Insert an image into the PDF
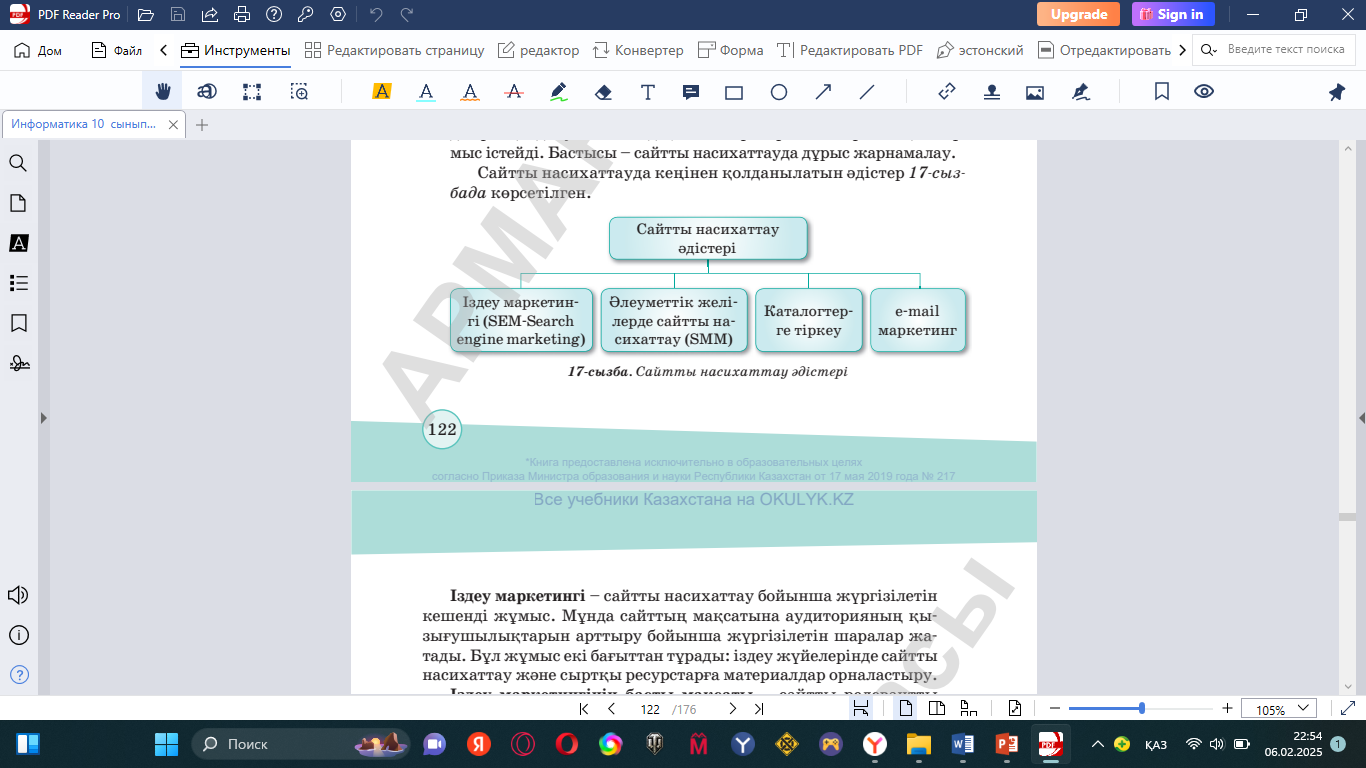1366x768 pixels. tap(1035, 92)
